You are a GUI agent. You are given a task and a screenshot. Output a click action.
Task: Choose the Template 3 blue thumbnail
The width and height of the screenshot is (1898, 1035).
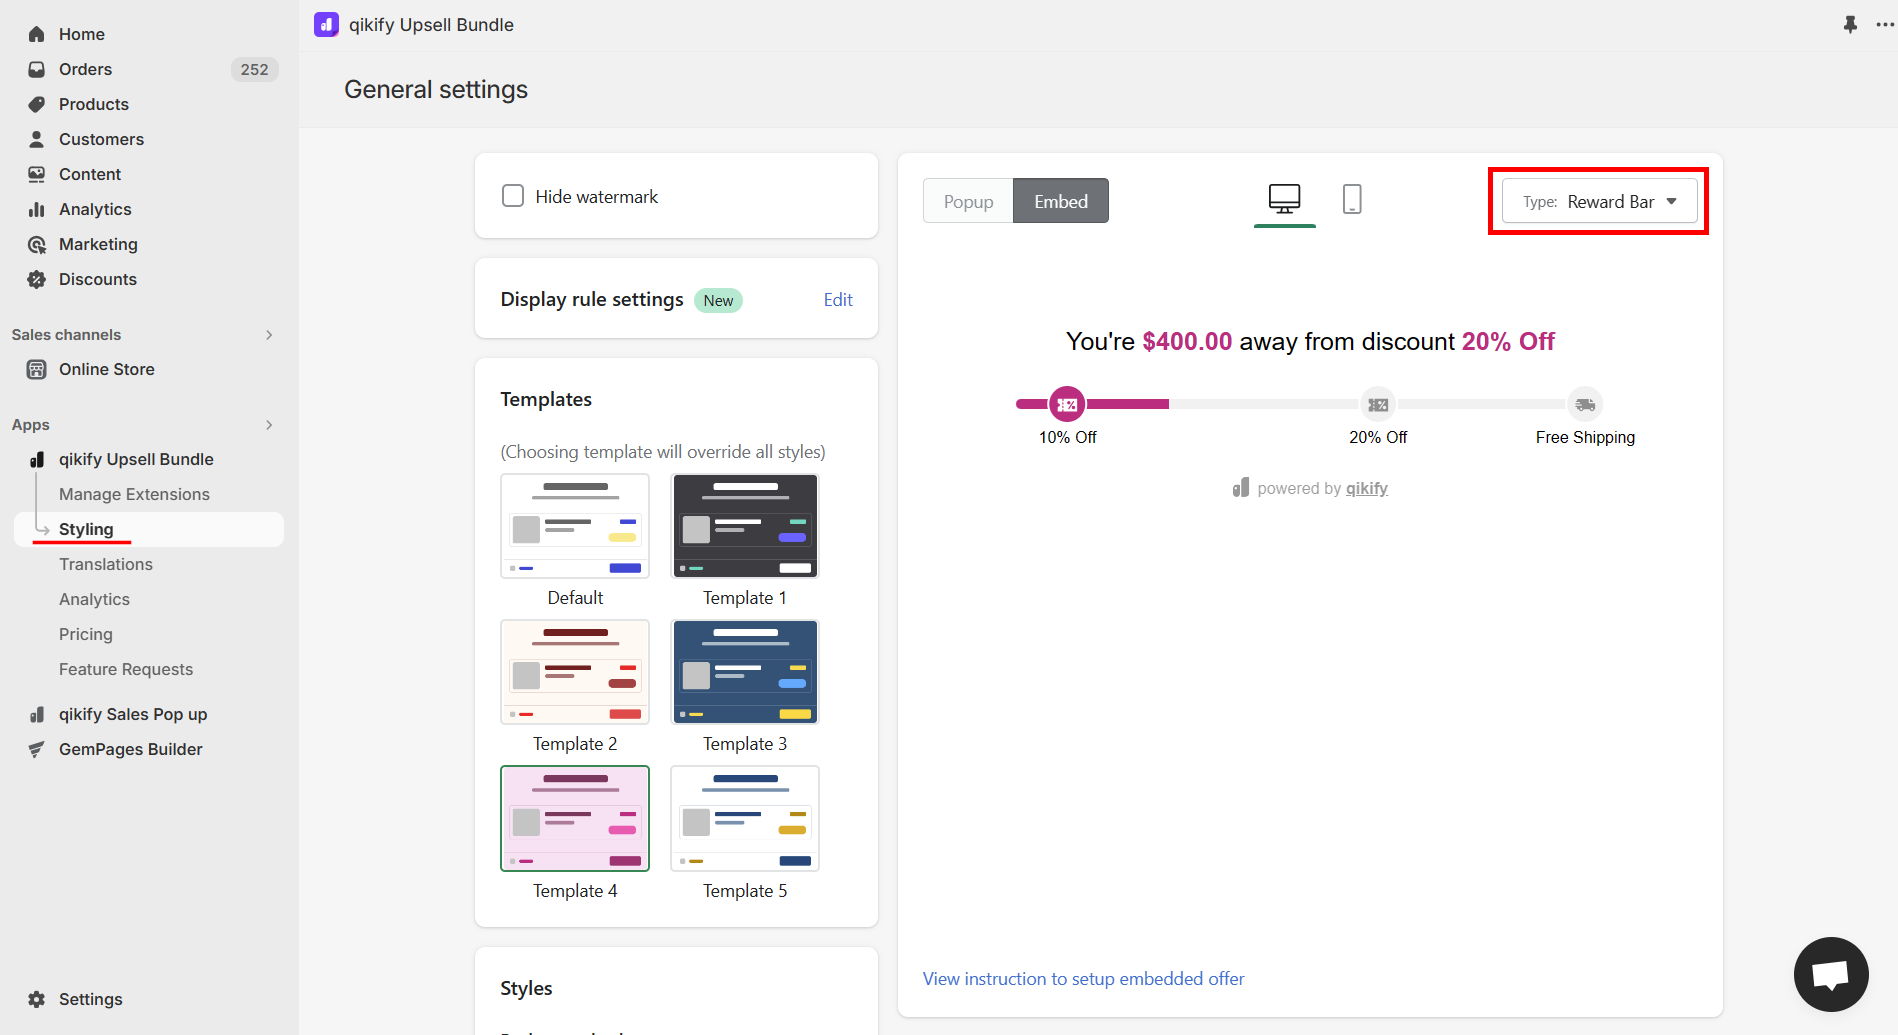[x=745, y=672]
